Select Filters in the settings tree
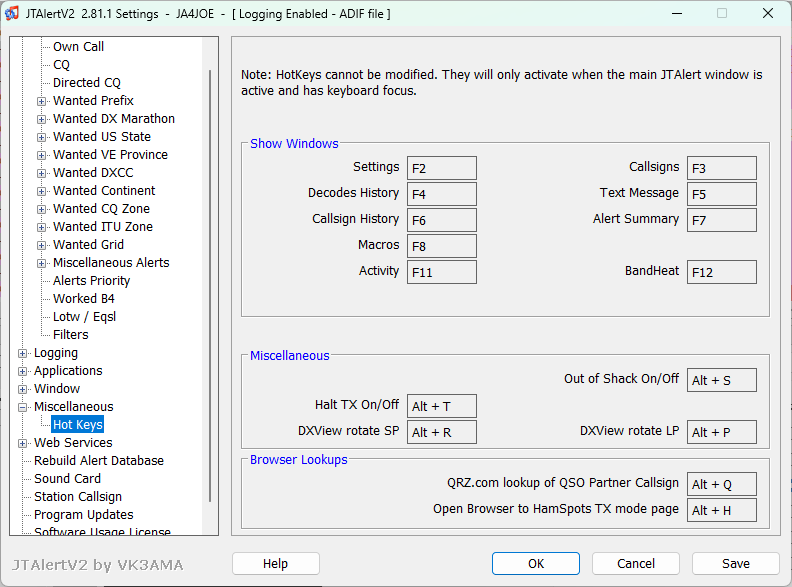Image resolution: width=792 pixels, height=587 pixels. [x=71, y=334]
